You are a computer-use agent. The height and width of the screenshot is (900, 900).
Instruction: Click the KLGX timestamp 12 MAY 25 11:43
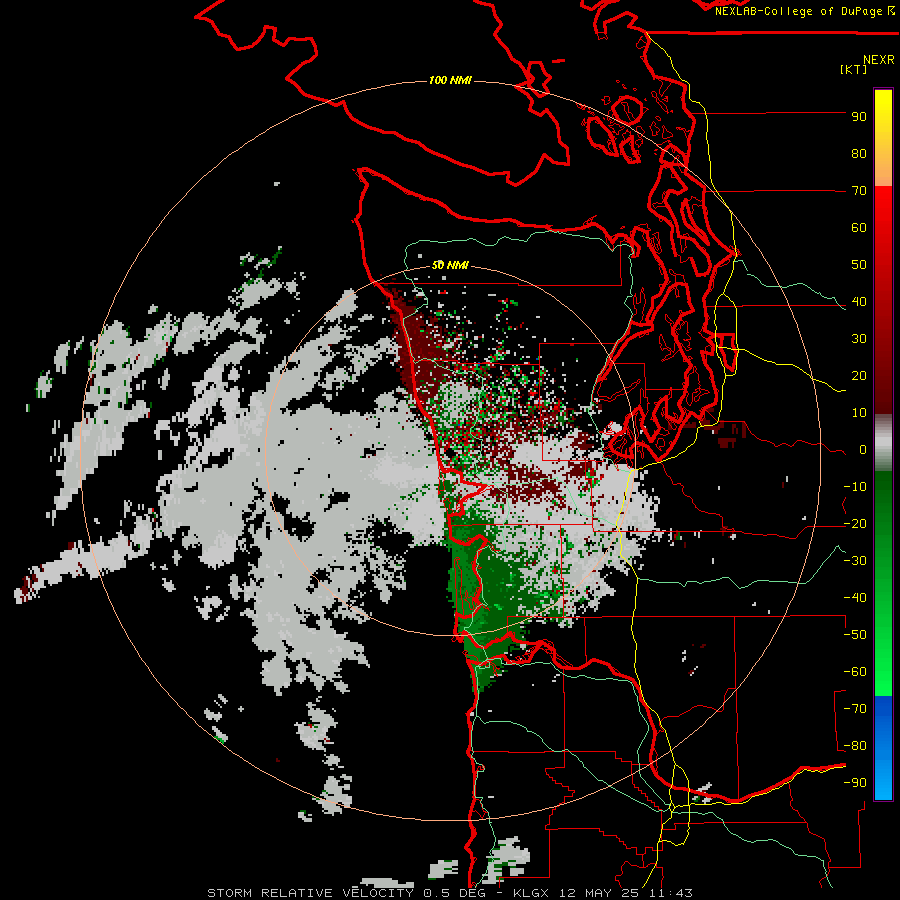[603, 893]
